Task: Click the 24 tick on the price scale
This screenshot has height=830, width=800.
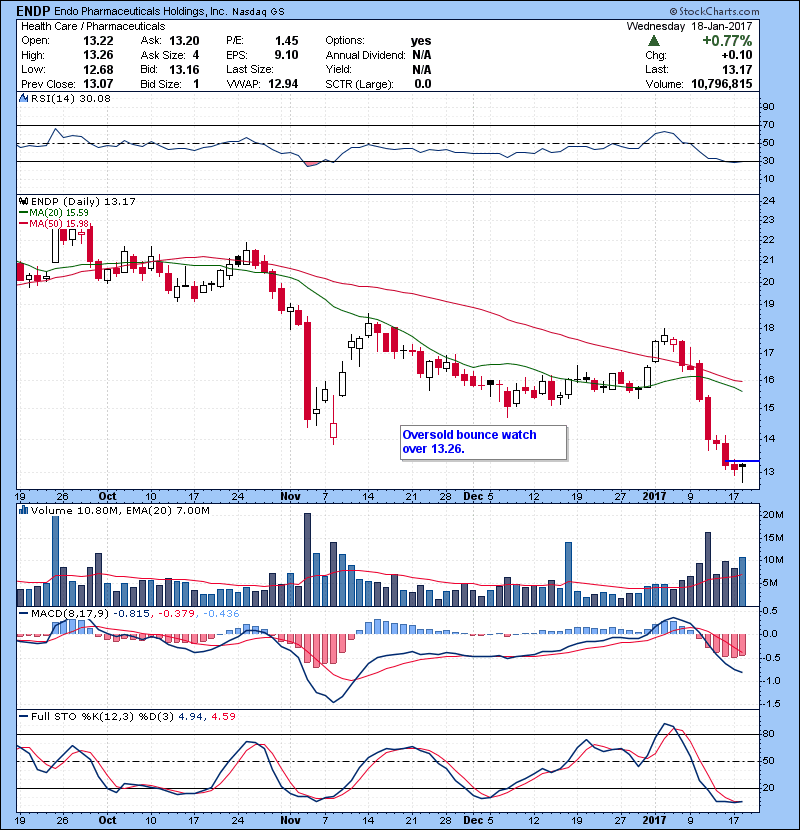Action: (768, 201)
